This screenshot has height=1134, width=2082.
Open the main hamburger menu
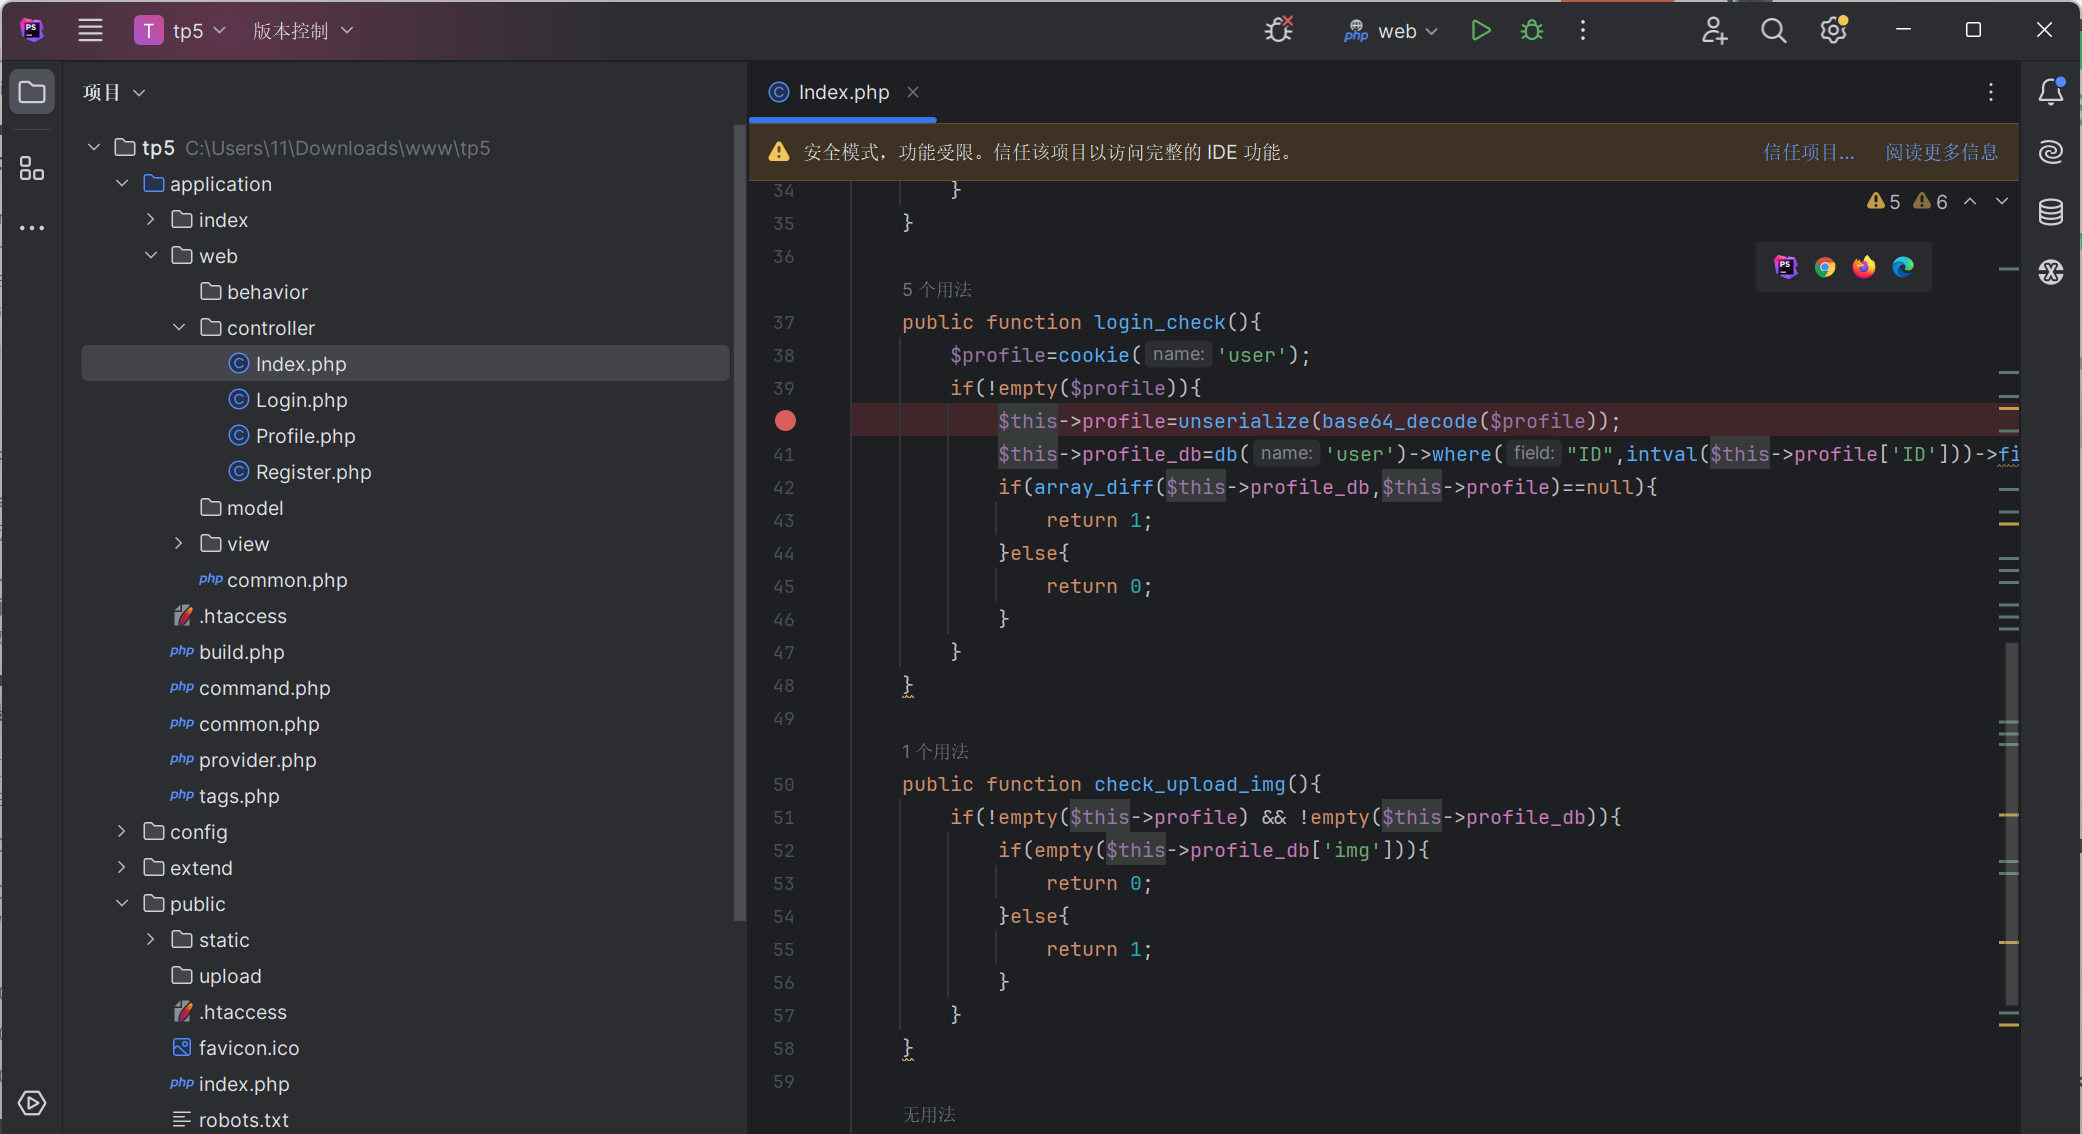90,30
